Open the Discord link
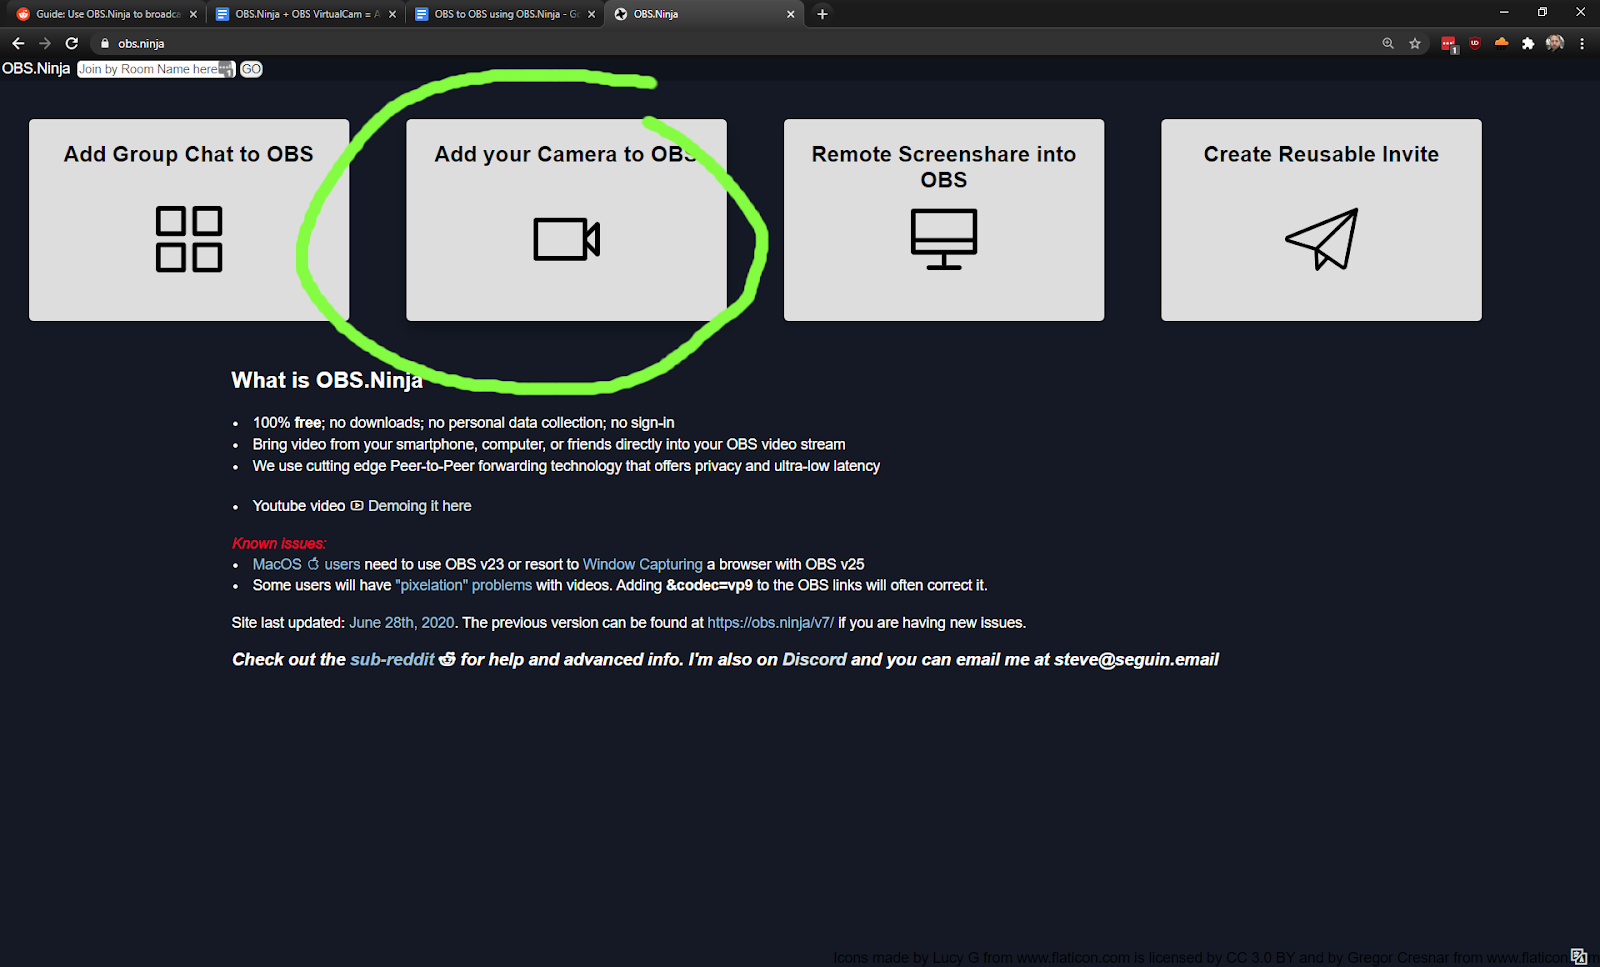 (814, 659)
